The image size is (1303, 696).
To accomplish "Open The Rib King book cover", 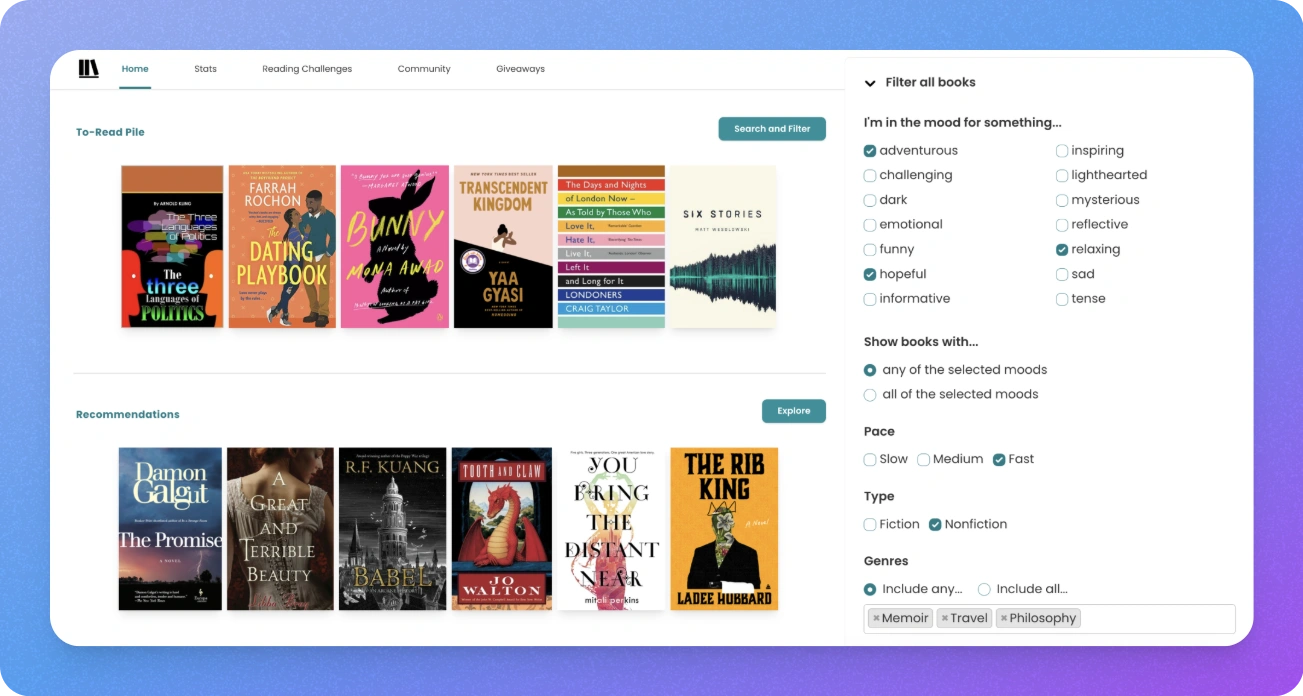I will pos(724,529).
